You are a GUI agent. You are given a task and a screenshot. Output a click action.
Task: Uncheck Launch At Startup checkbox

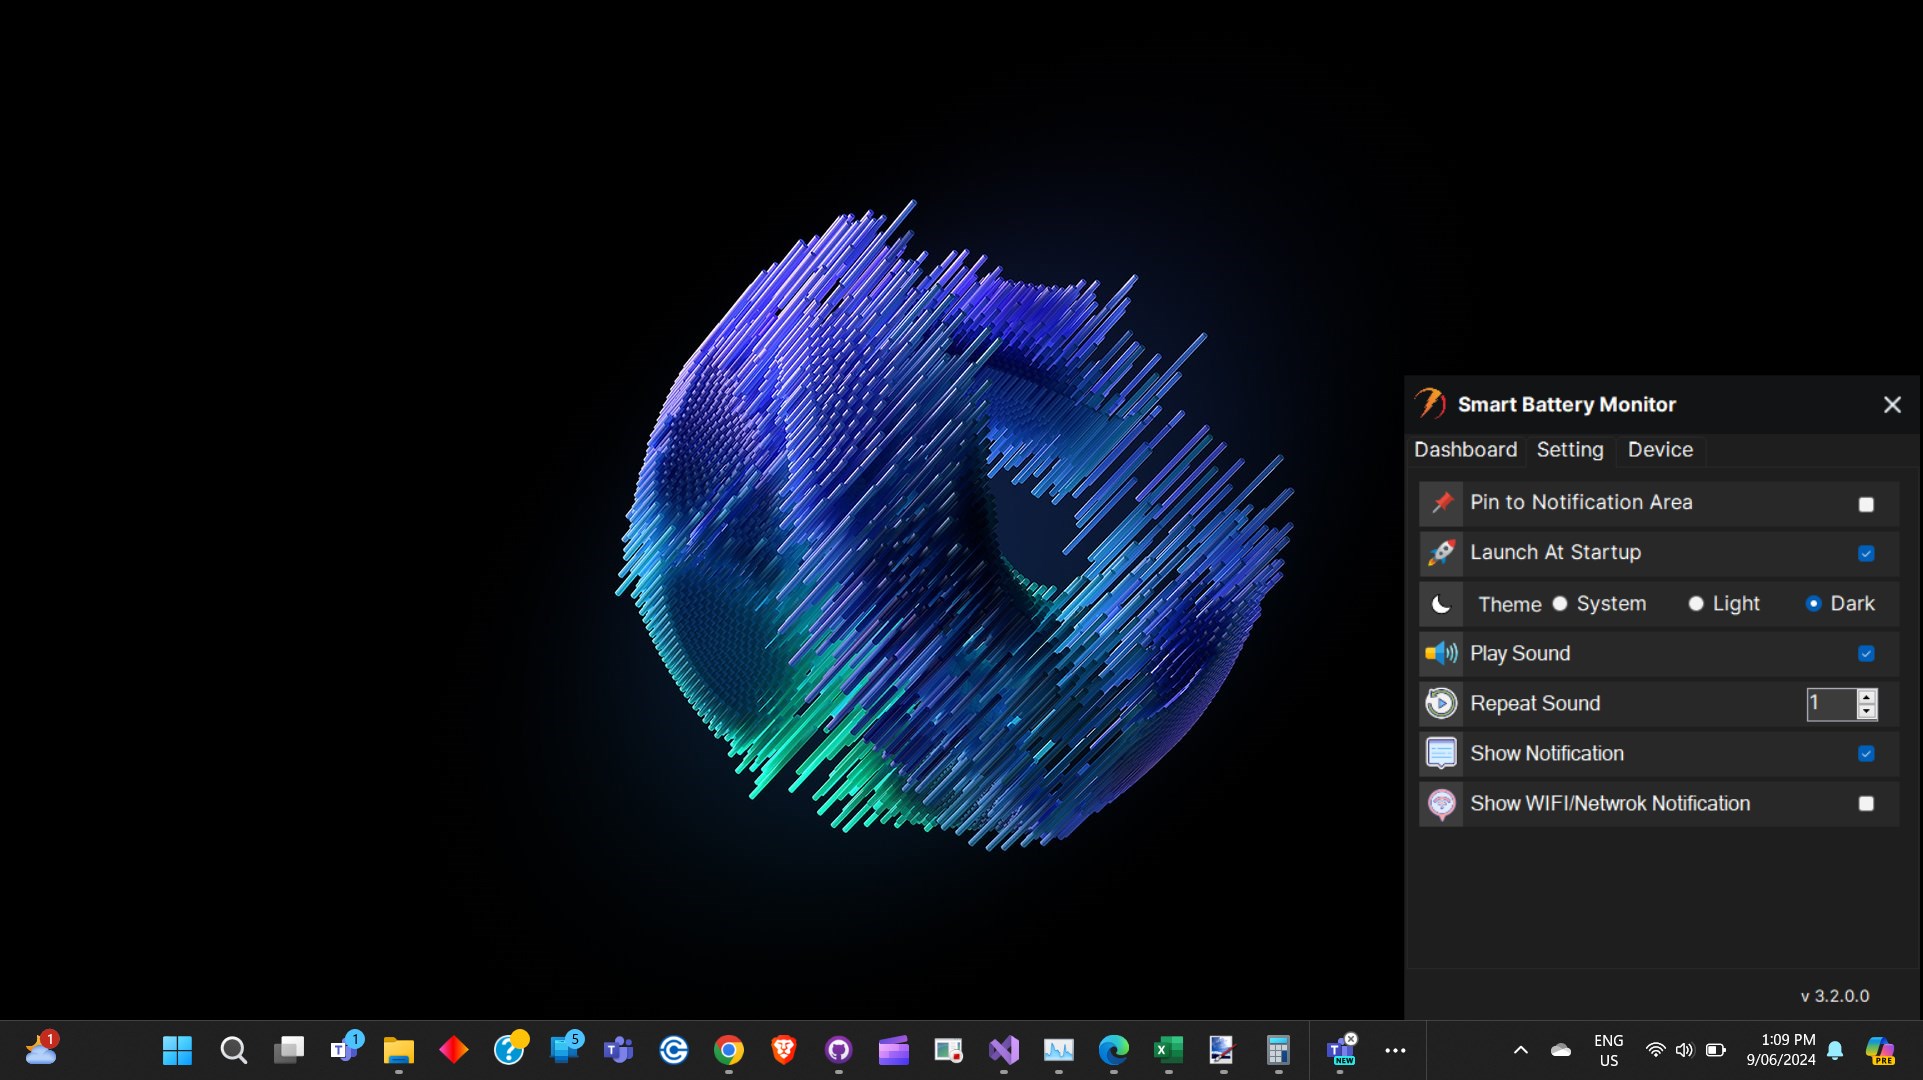click(x=1866, y=553)
